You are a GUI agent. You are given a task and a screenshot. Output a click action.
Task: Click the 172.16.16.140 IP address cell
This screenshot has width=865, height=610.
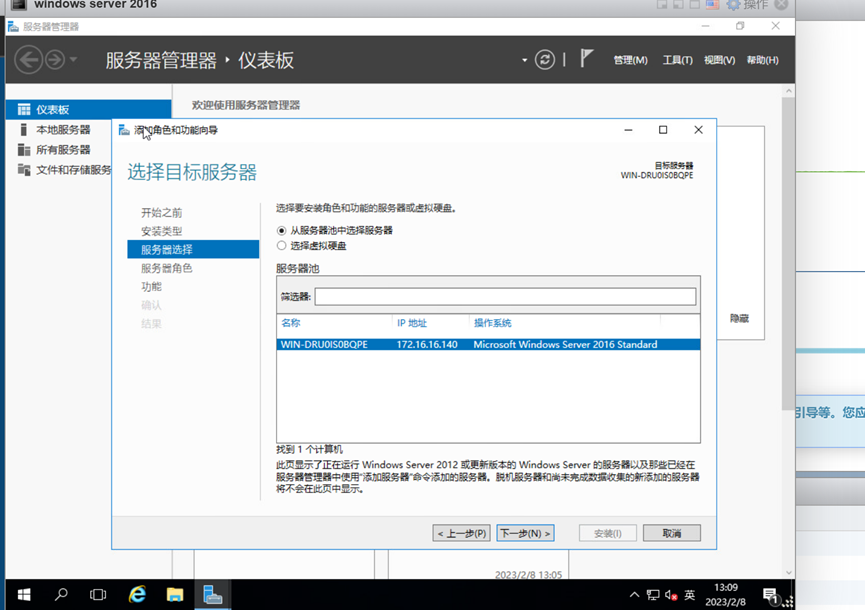point(427,344)
